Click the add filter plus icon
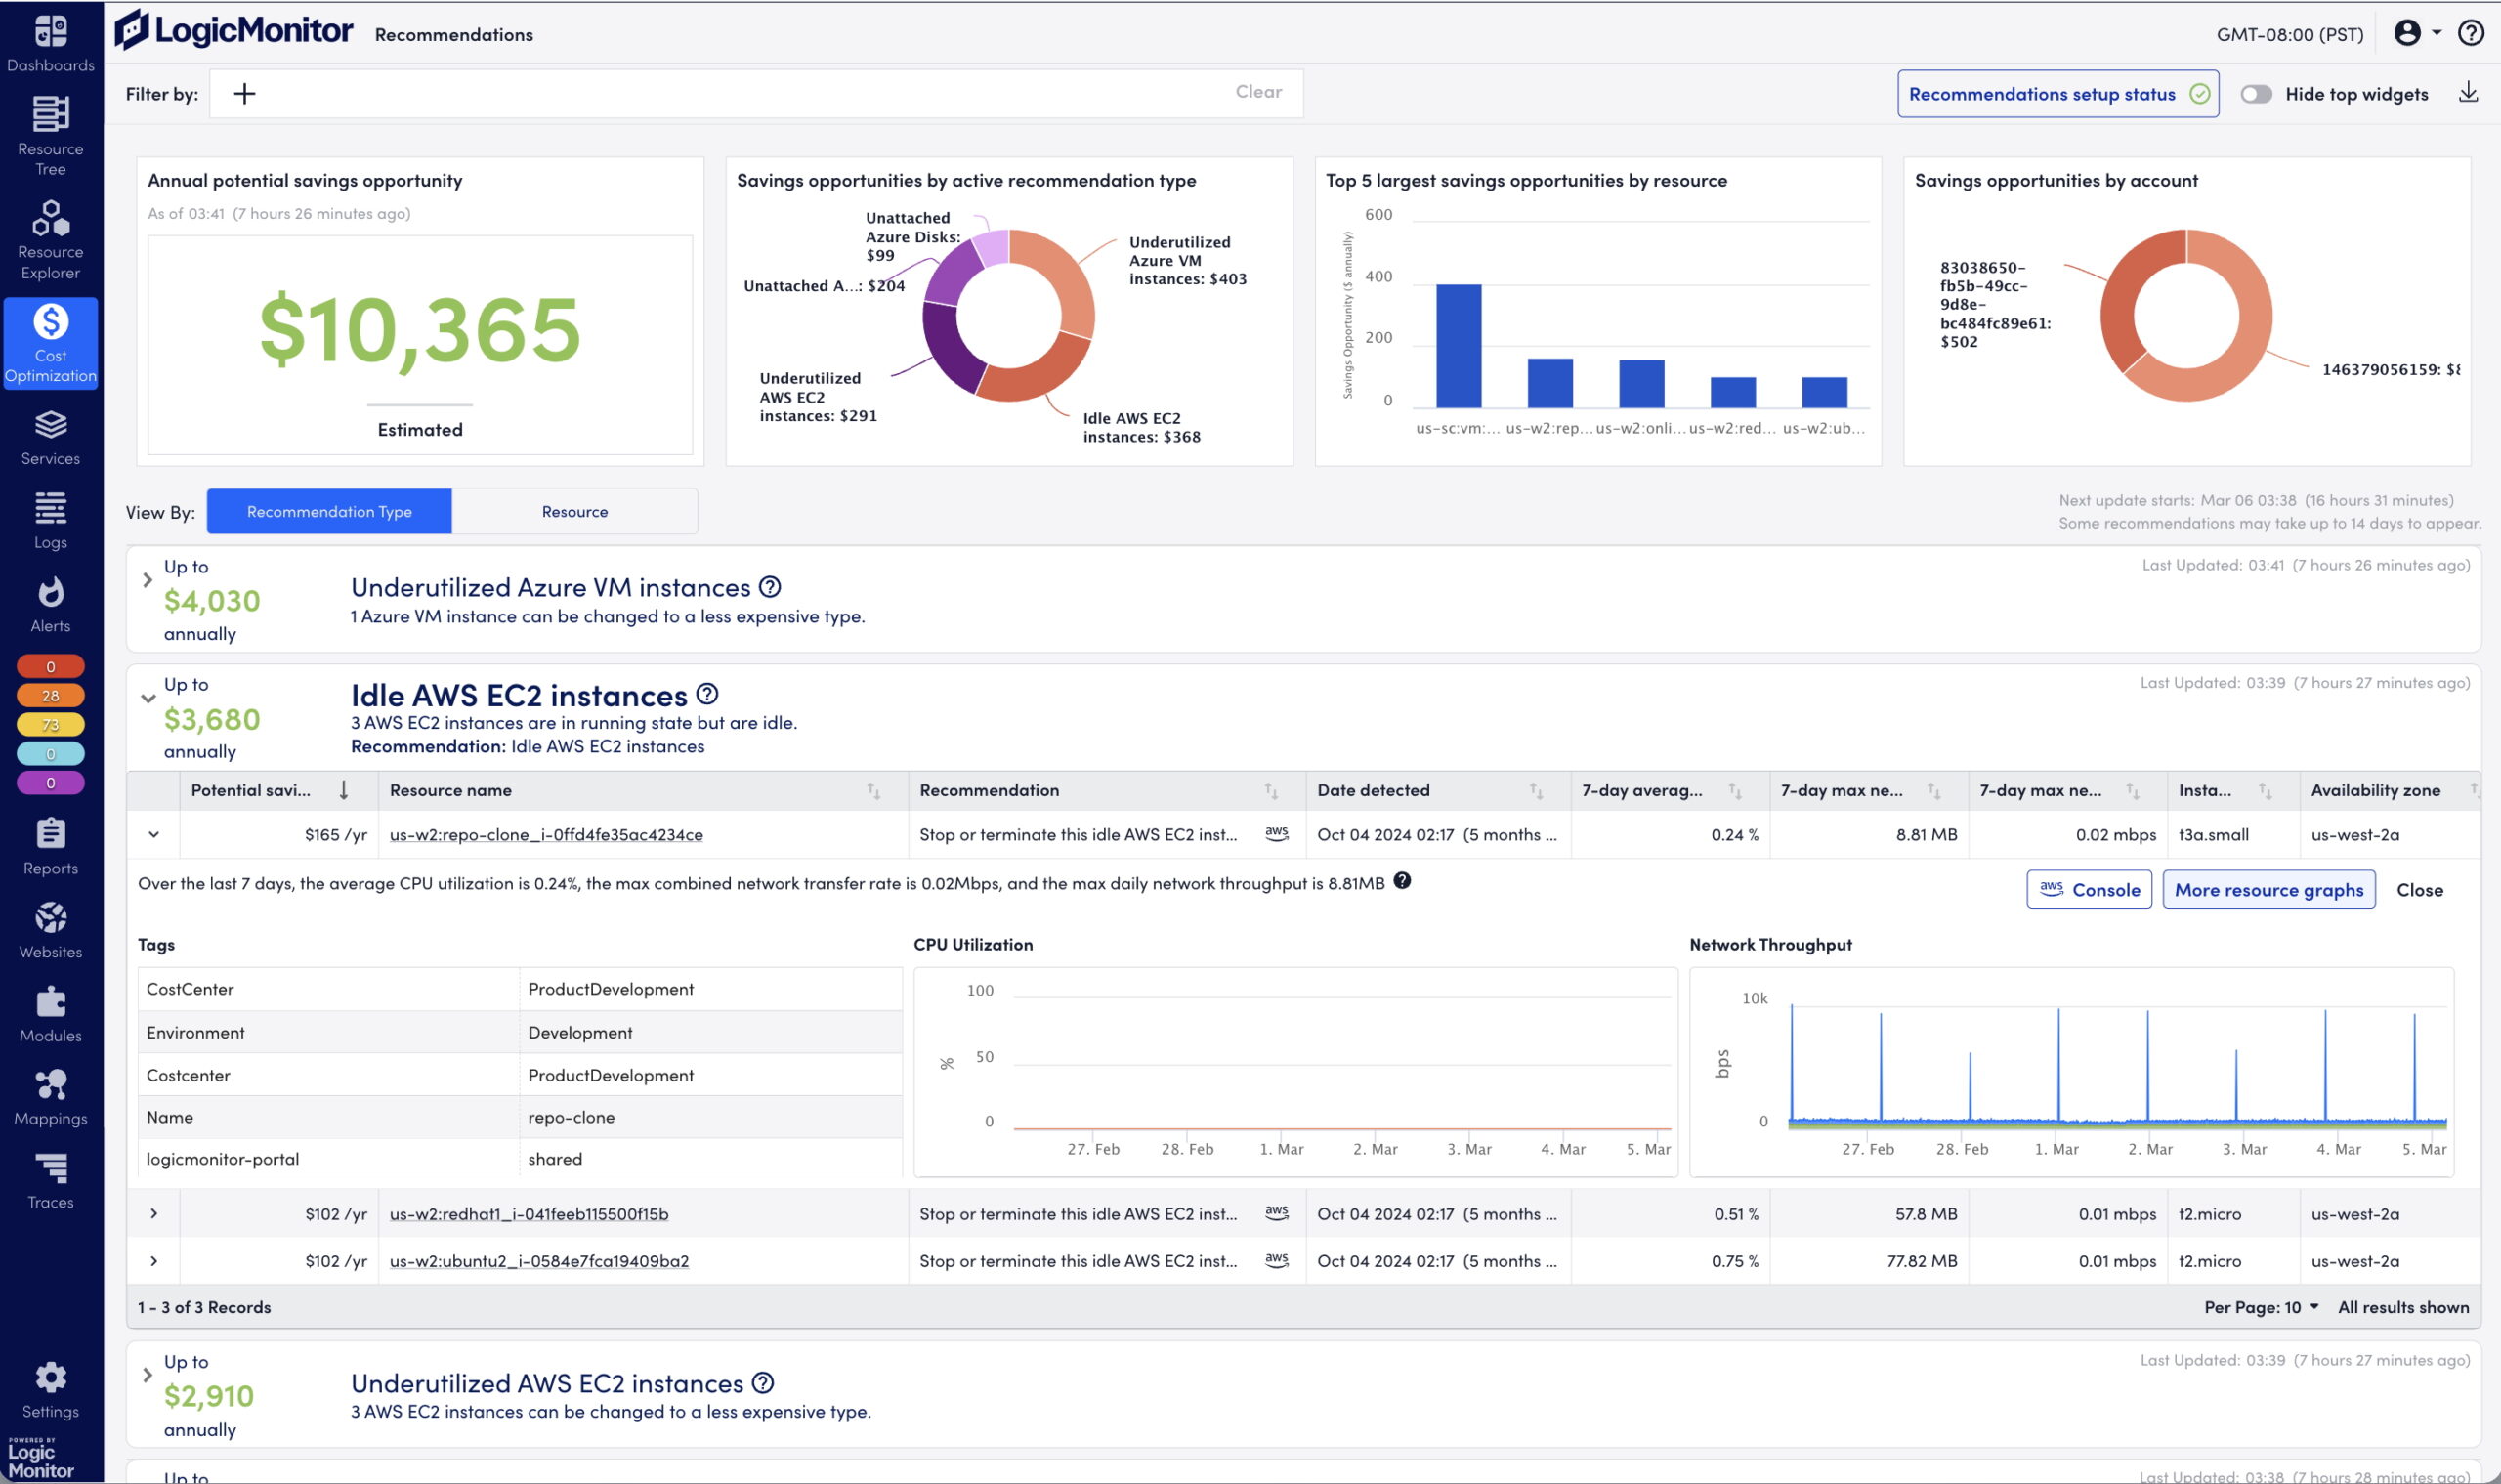 [x=244, y=93]
